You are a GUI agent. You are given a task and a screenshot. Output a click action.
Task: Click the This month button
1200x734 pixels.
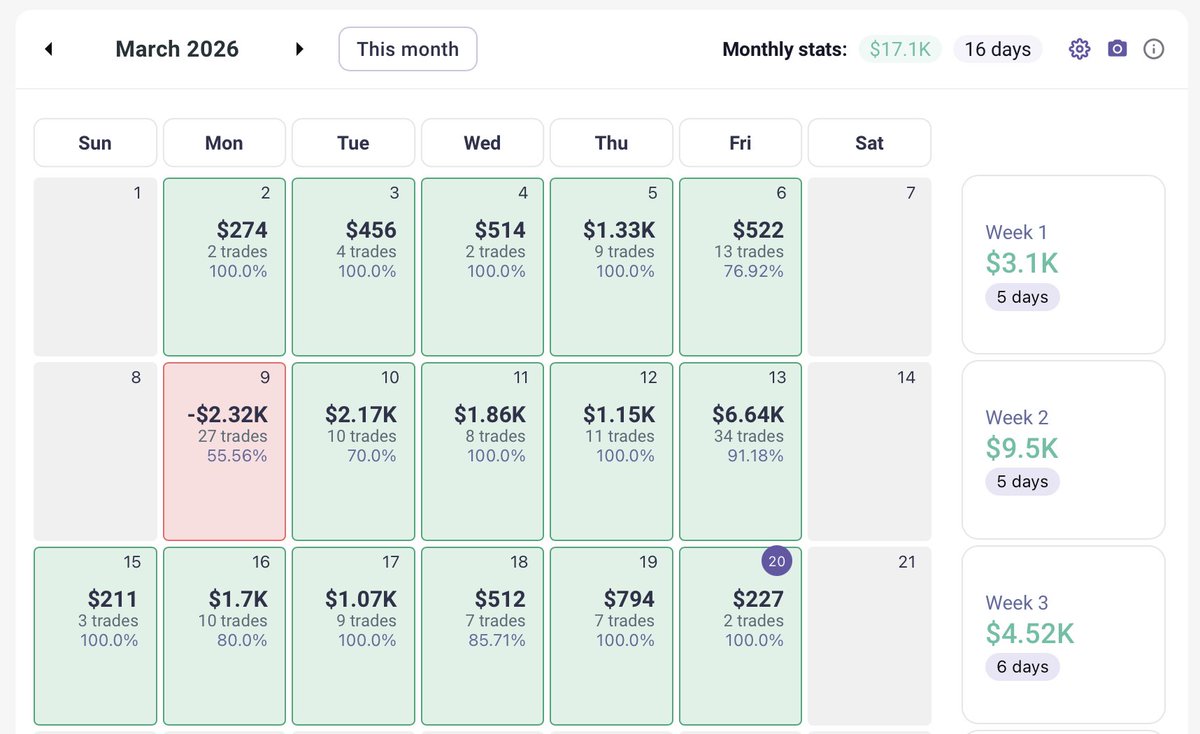tap(407, 48)
